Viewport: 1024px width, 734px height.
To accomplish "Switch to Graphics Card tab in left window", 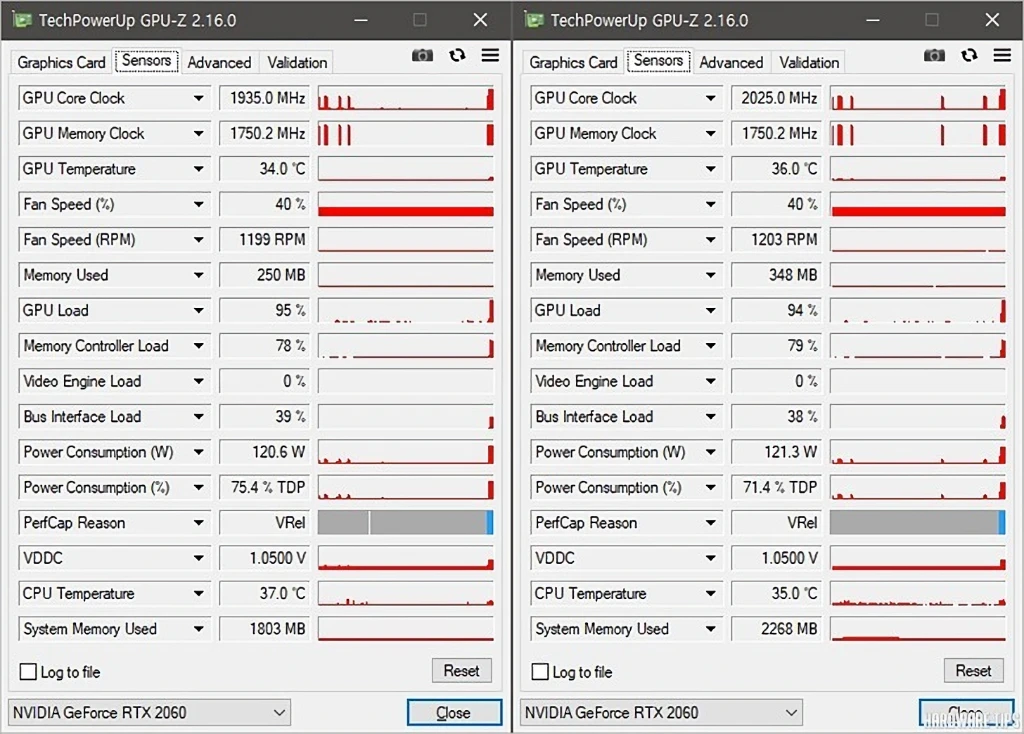I will [61, 63].
